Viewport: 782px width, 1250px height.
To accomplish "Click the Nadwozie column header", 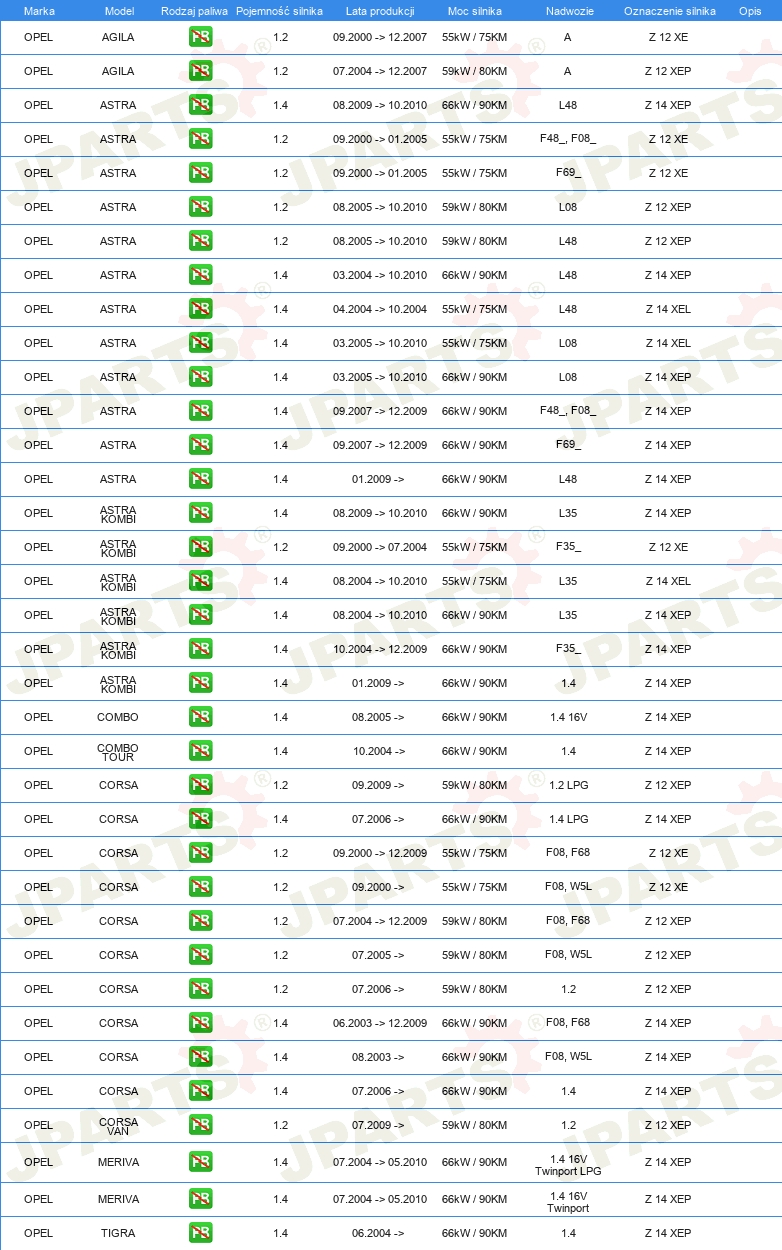I will click(569, 11).
